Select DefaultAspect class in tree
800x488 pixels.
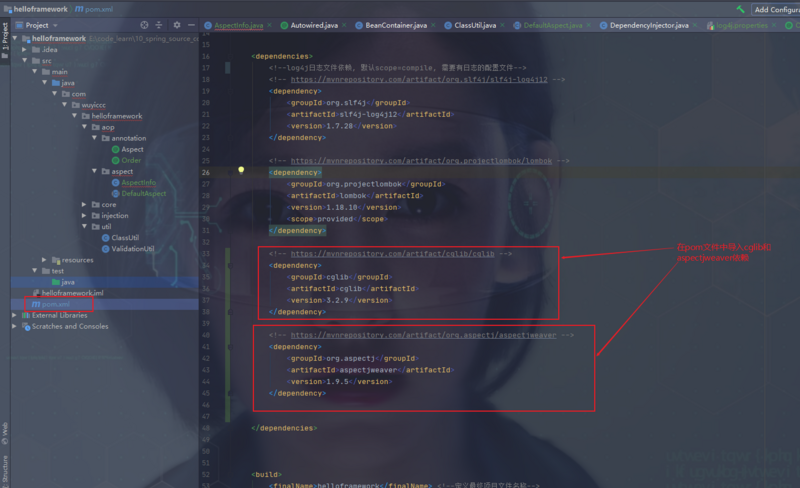pyautogui.click(x=139, y=193)
